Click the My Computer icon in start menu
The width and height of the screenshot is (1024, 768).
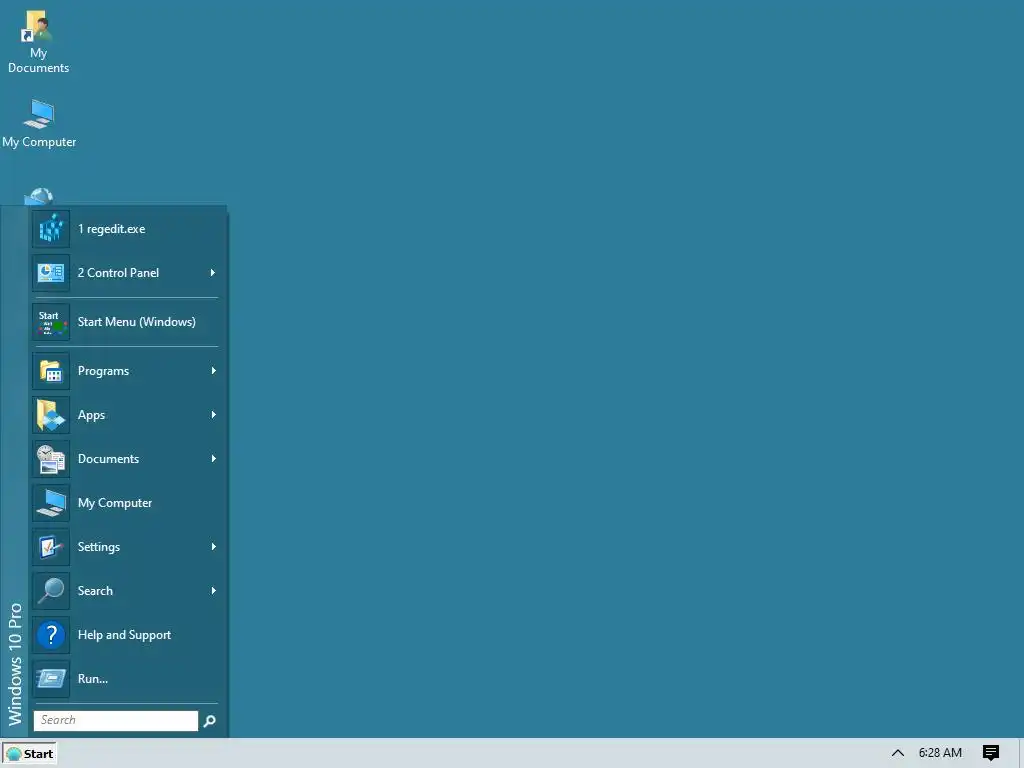pos(51,503)
